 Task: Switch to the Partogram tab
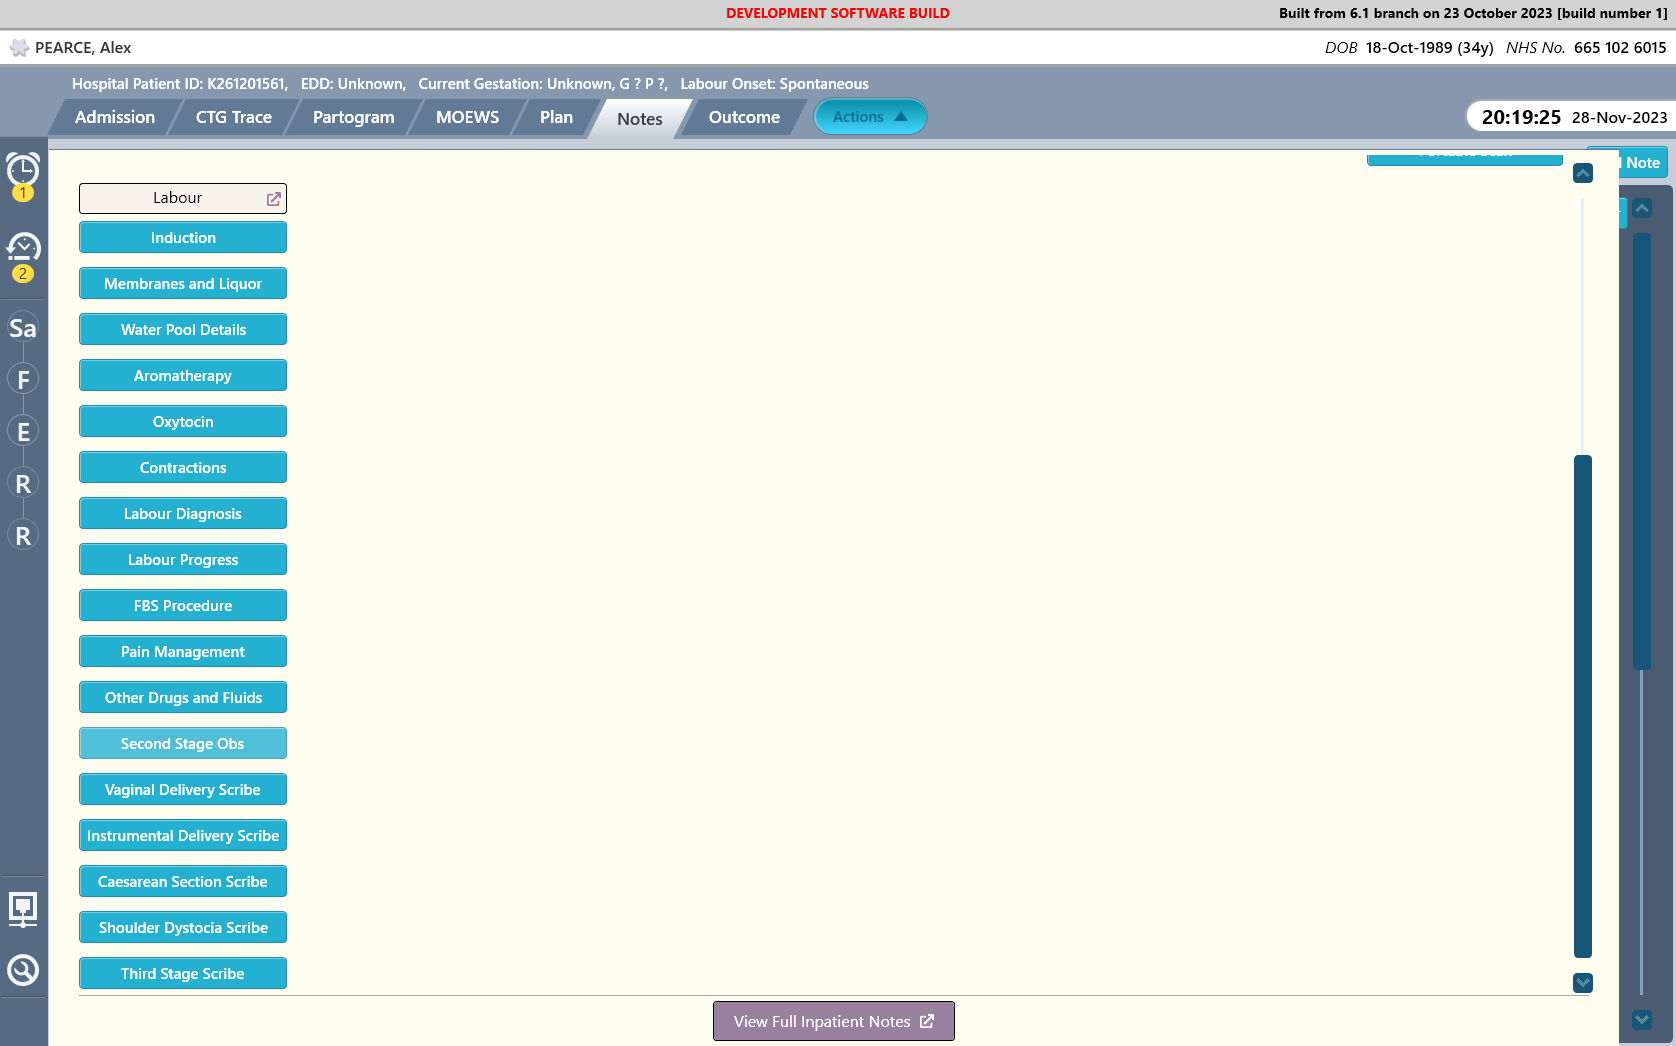[354, 117]
